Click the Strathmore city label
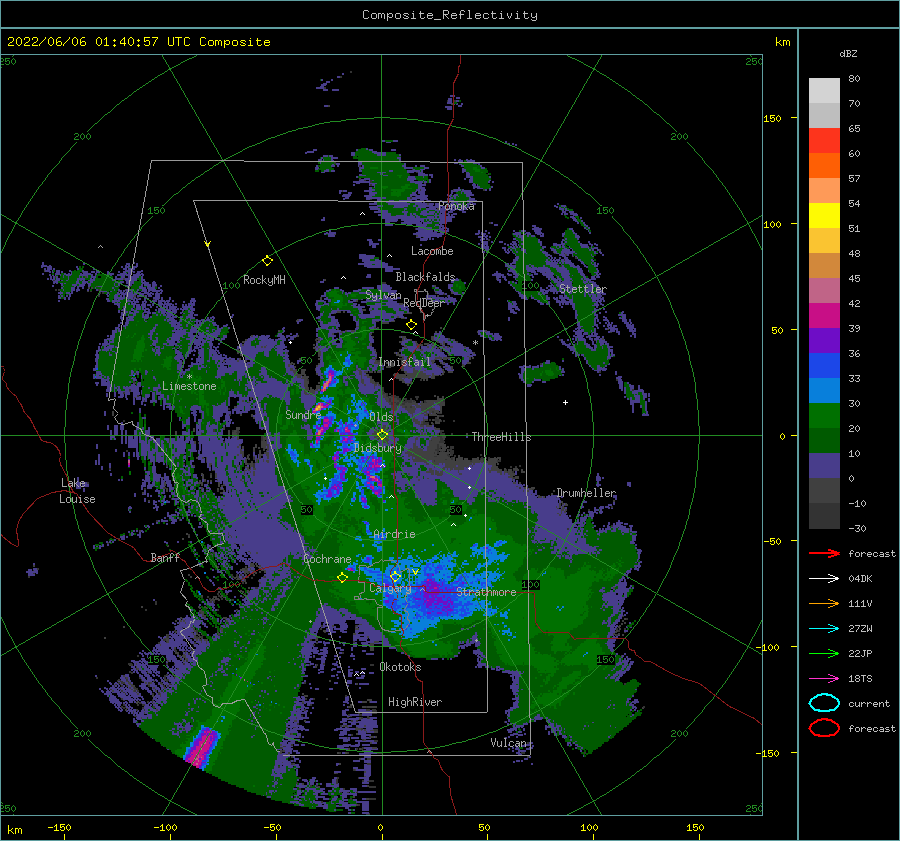 (x=486, y=592)
